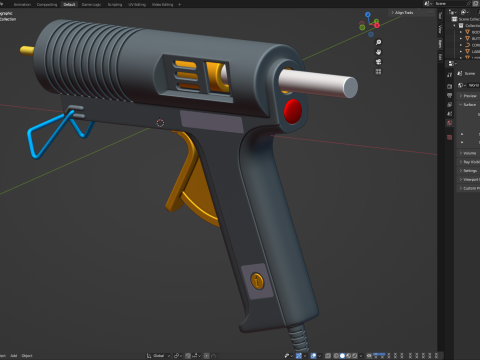Click the transform orientation axes icon

click(x=149, y=356)
